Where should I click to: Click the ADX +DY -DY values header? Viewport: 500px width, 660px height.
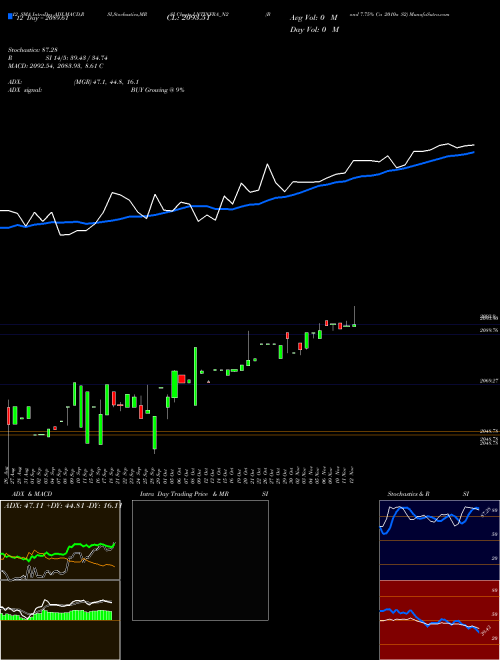(63, 506)
